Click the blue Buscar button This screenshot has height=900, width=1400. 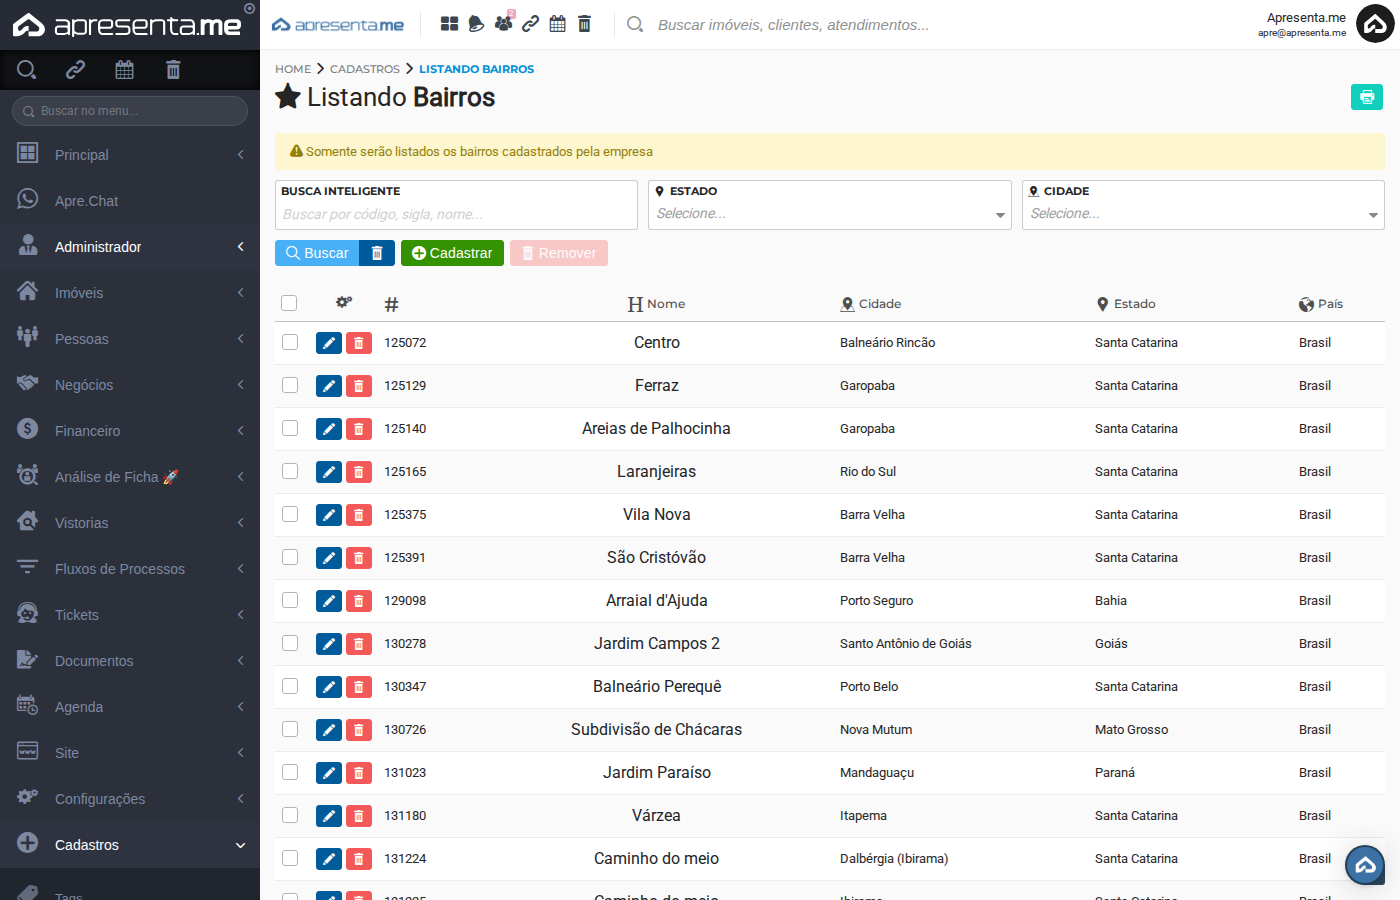(x=317, y=253)
